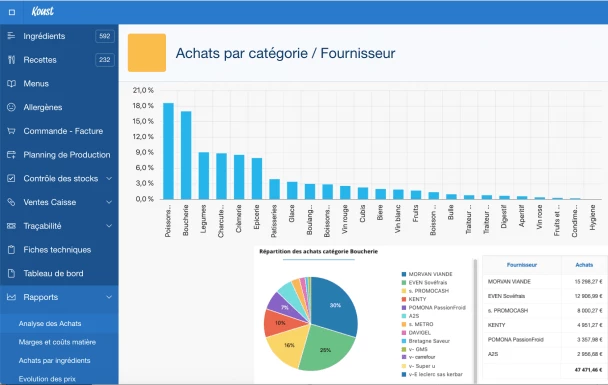Toggle EVEN Sovéfrais series in the pie legend
Image resolution: width=608 pixels, height=385 pixels.
pyautogui.click(x=424, y=283)
